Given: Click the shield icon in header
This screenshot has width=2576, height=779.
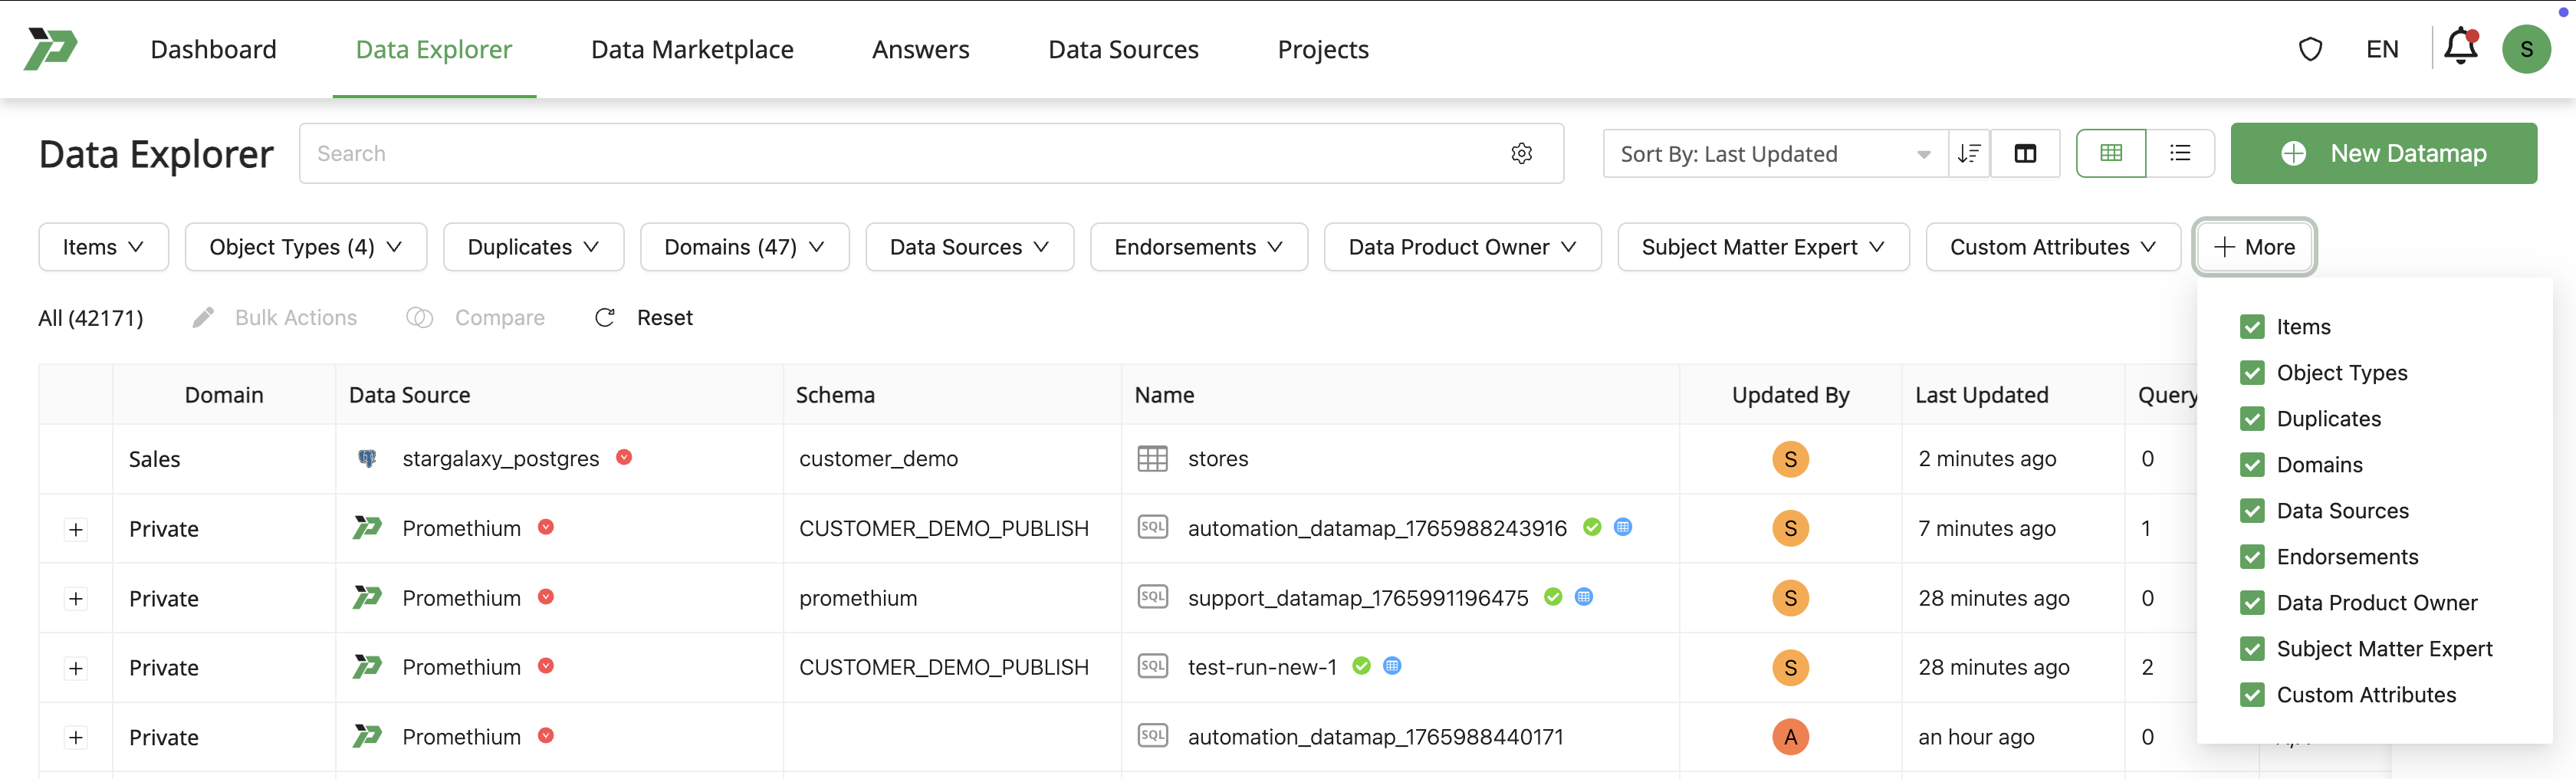Looking at the screenshot, I should click(x=2310, y=49).
